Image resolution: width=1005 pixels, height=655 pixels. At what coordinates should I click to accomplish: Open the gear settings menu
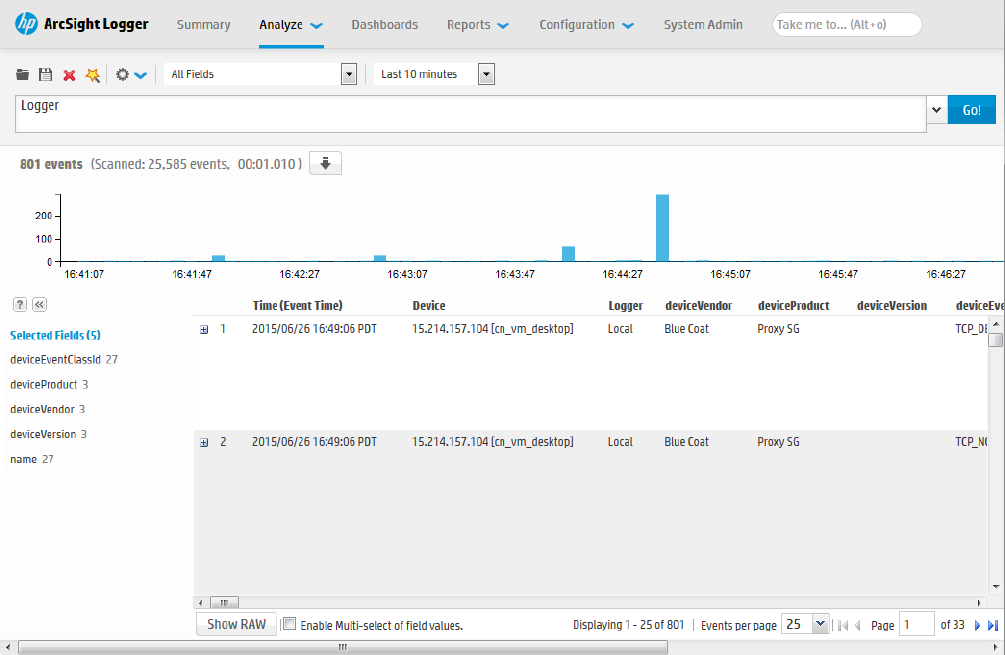(x=131, y=75)
